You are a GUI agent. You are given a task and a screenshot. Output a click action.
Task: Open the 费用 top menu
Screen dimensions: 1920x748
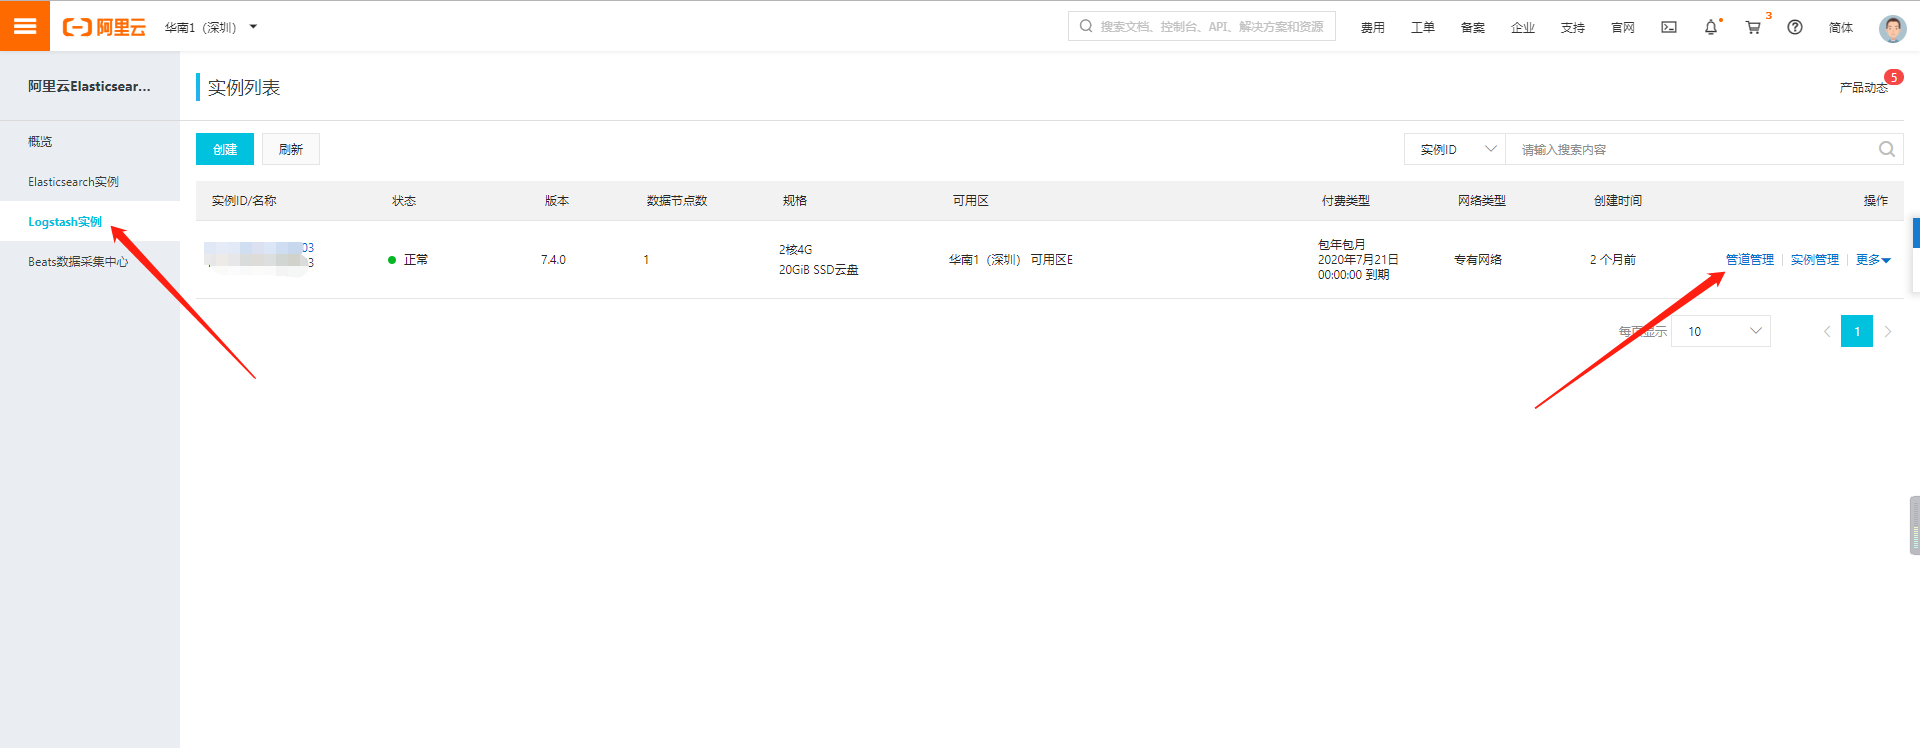(1372, 27)
